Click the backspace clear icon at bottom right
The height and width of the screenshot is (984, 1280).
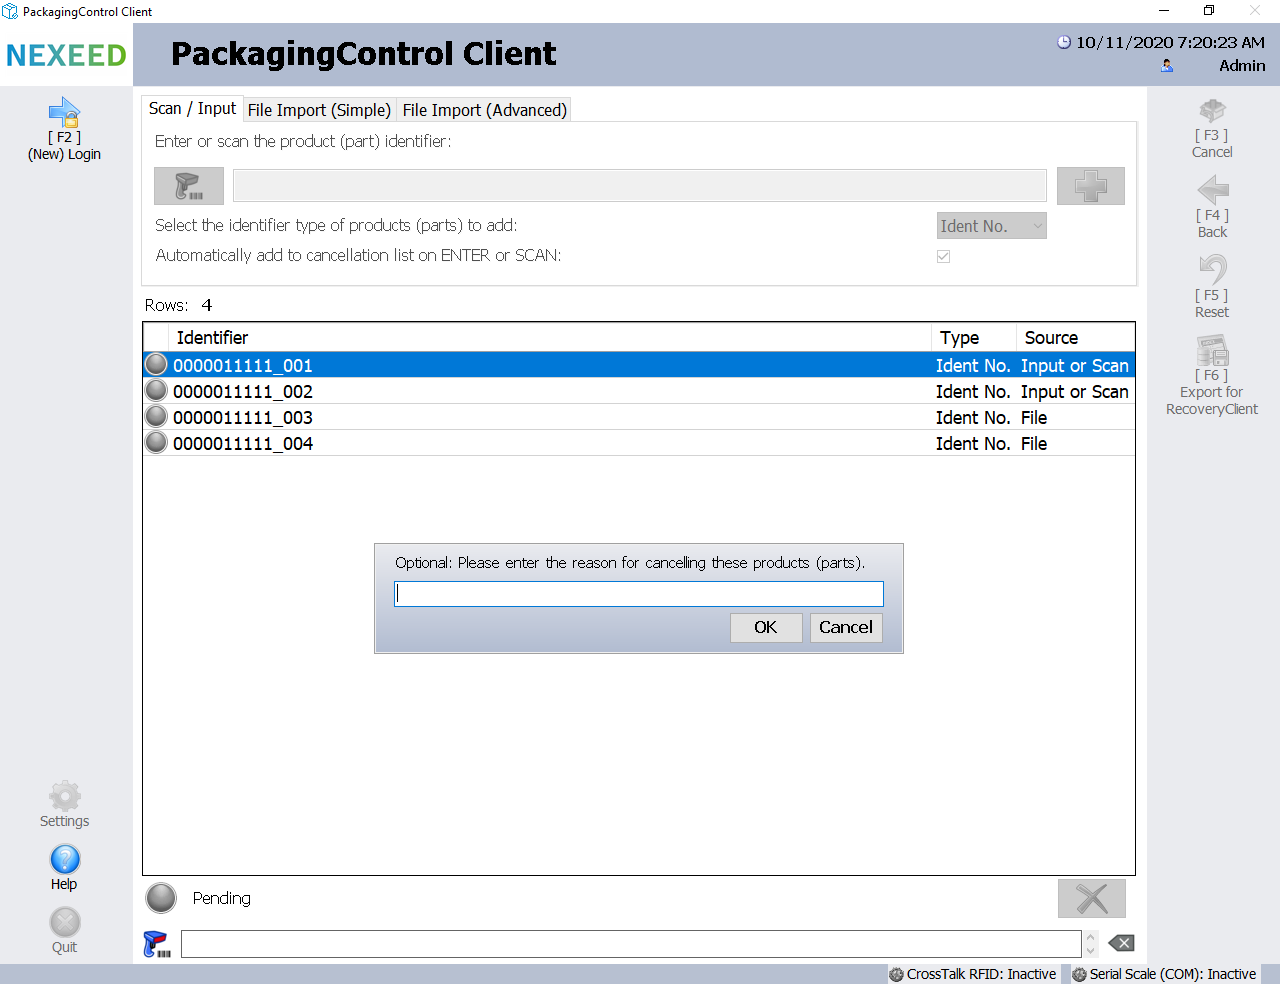click(x=1121, y=943)
